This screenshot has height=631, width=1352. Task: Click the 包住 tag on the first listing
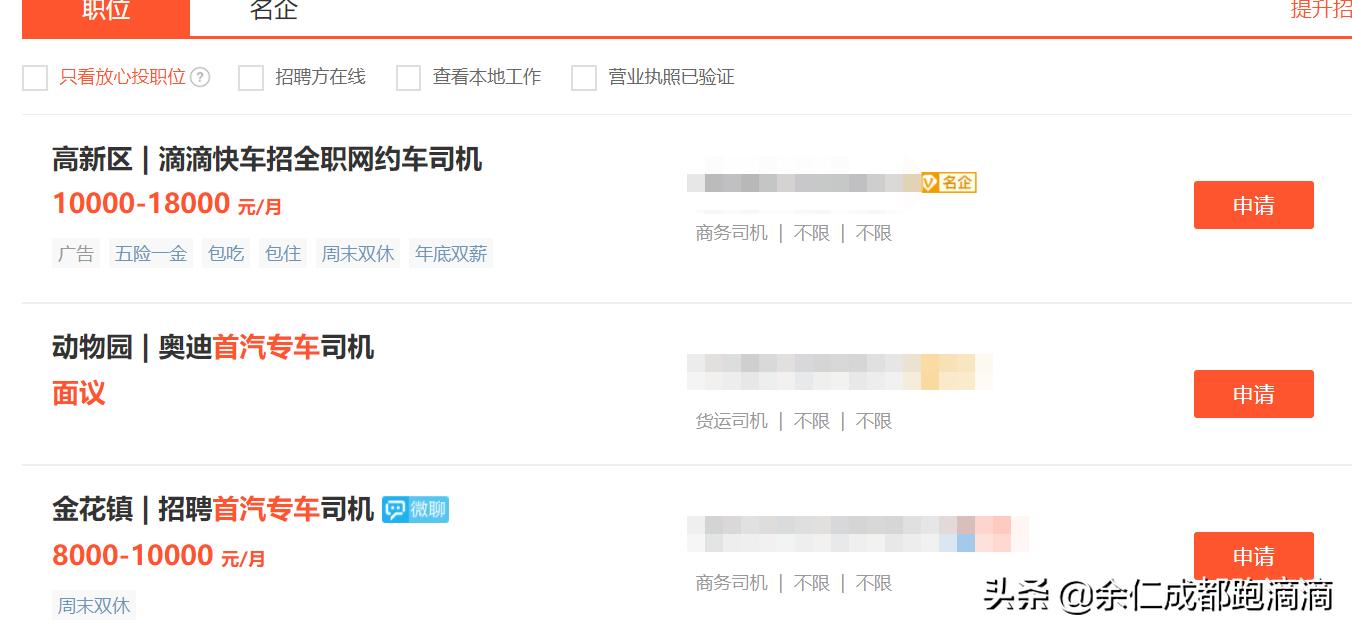282,252
